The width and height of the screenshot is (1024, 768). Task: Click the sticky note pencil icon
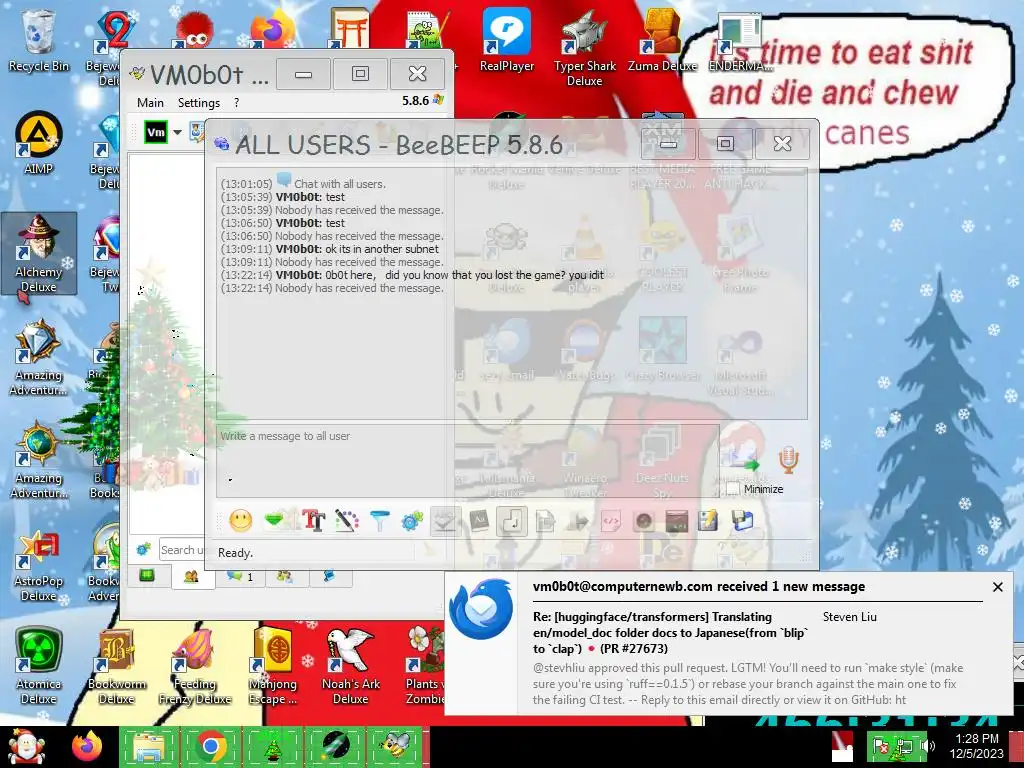click(708, 521)
